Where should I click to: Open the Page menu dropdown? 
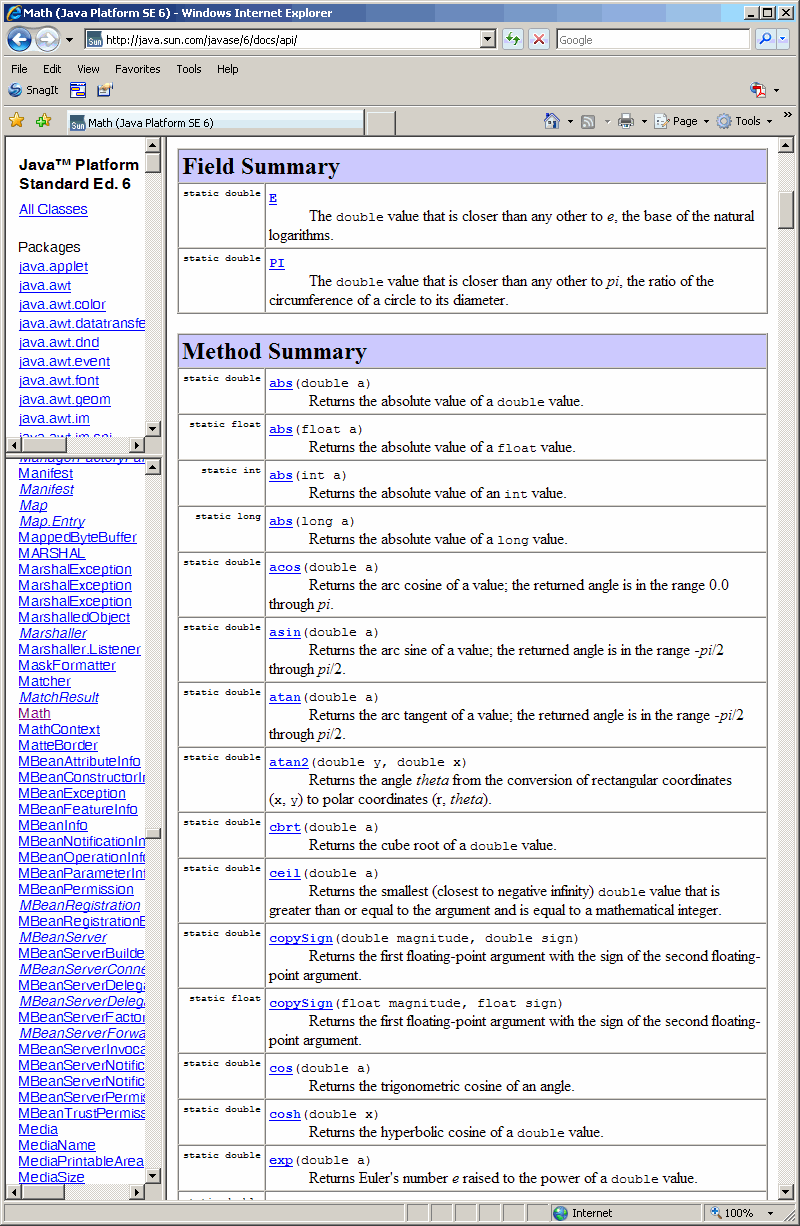coord(680,120)
